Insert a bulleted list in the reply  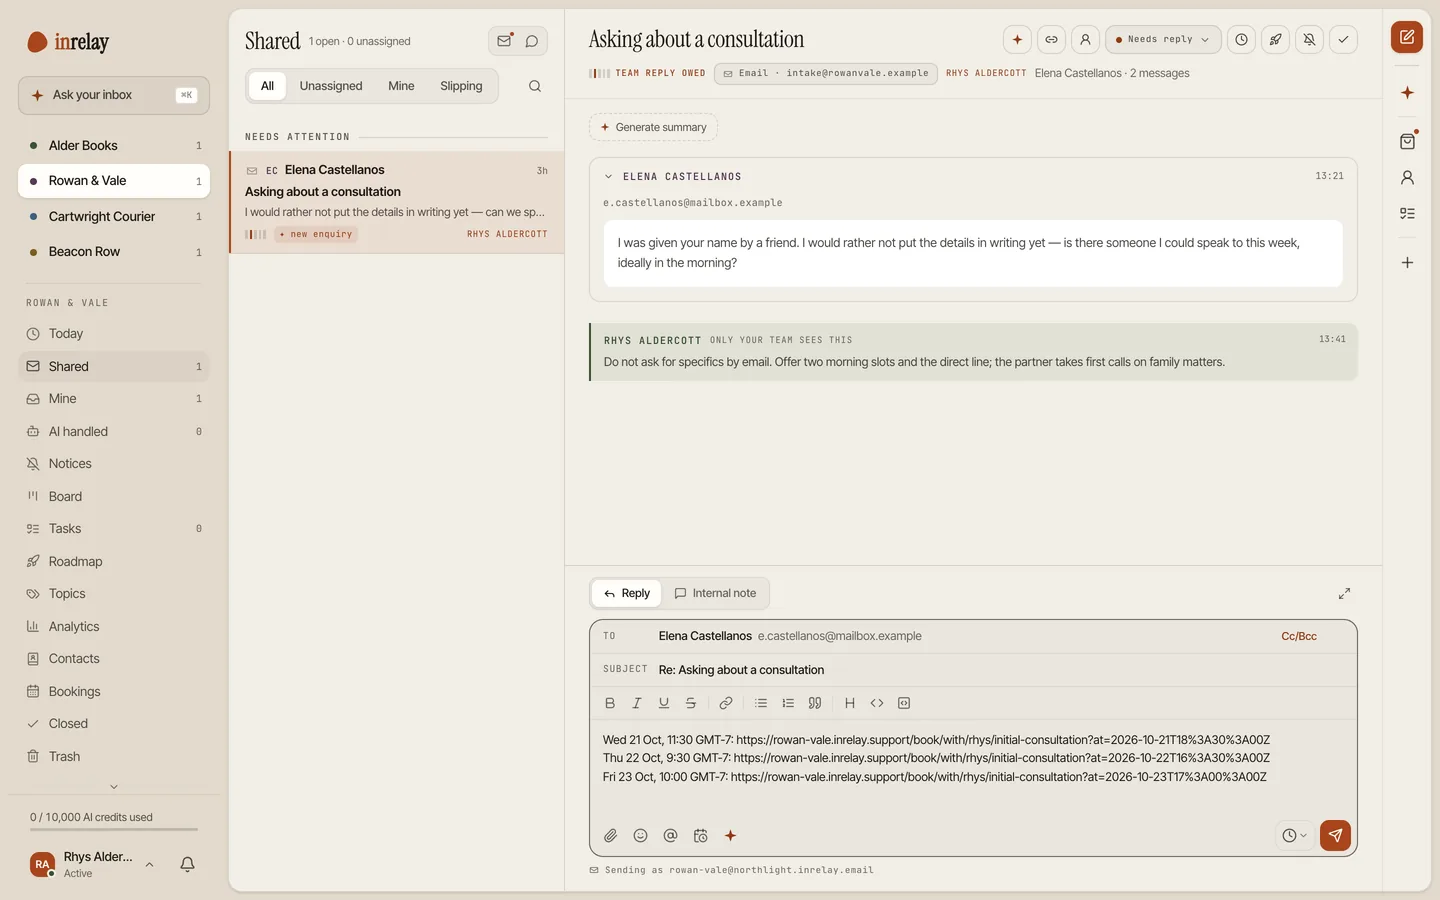761,703
